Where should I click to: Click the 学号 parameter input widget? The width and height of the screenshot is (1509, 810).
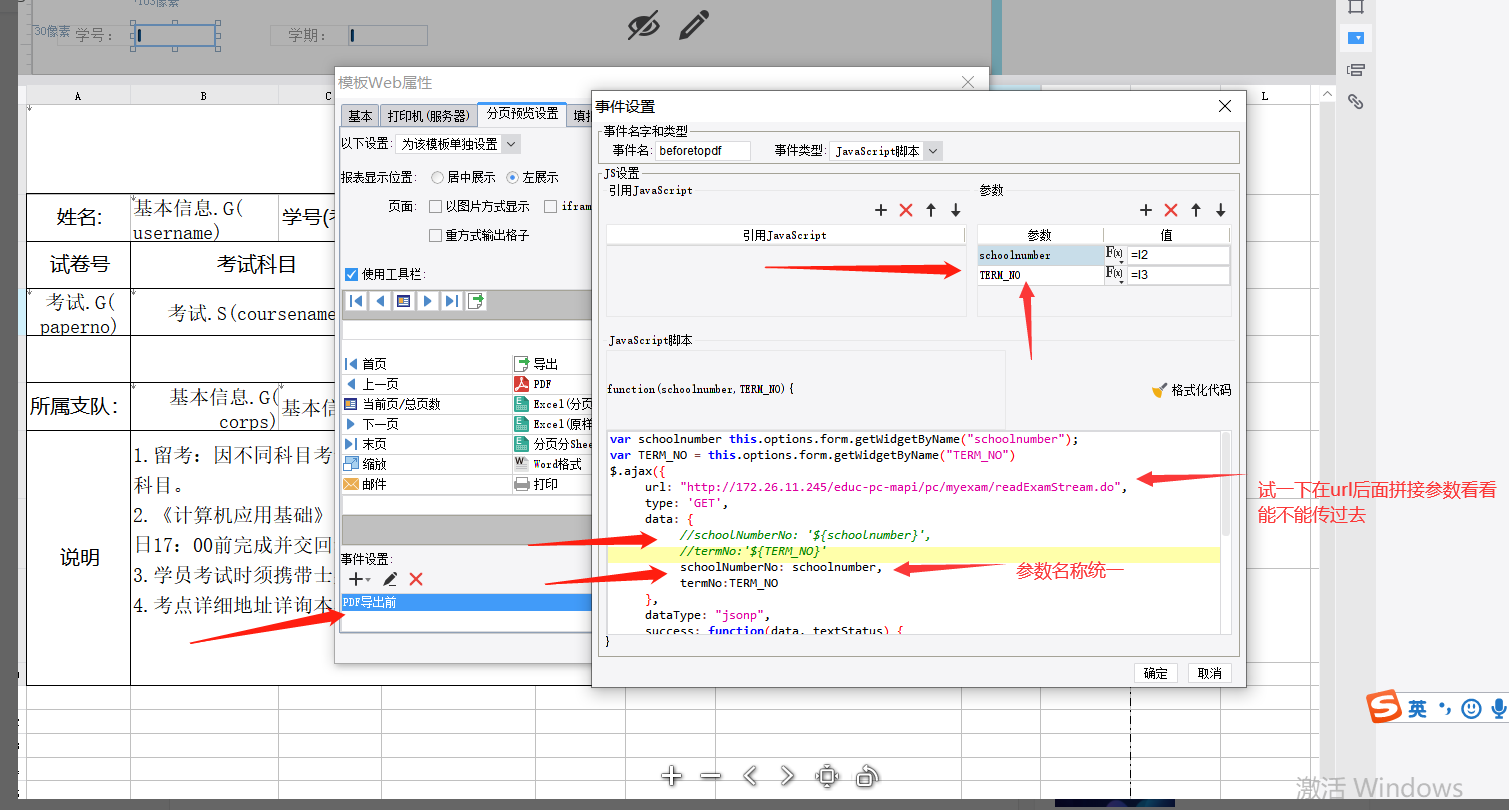tap(175, 36)
